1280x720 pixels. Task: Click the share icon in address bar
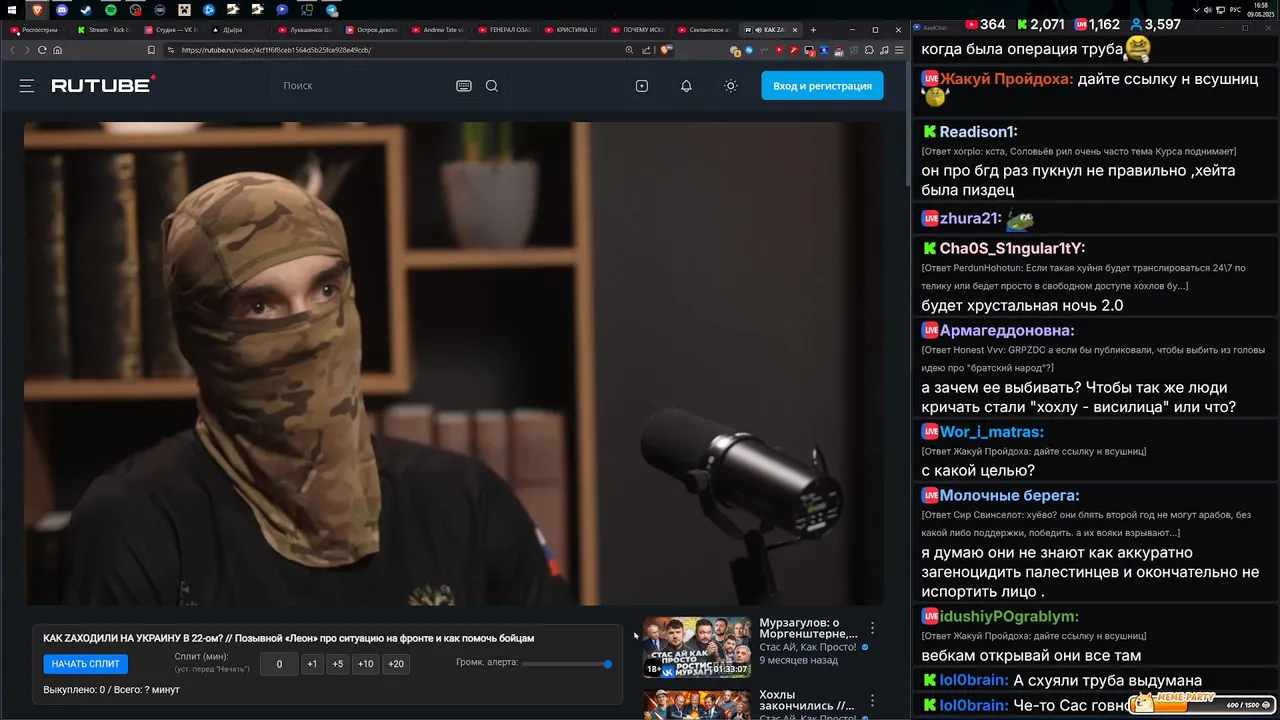point(647,50)
